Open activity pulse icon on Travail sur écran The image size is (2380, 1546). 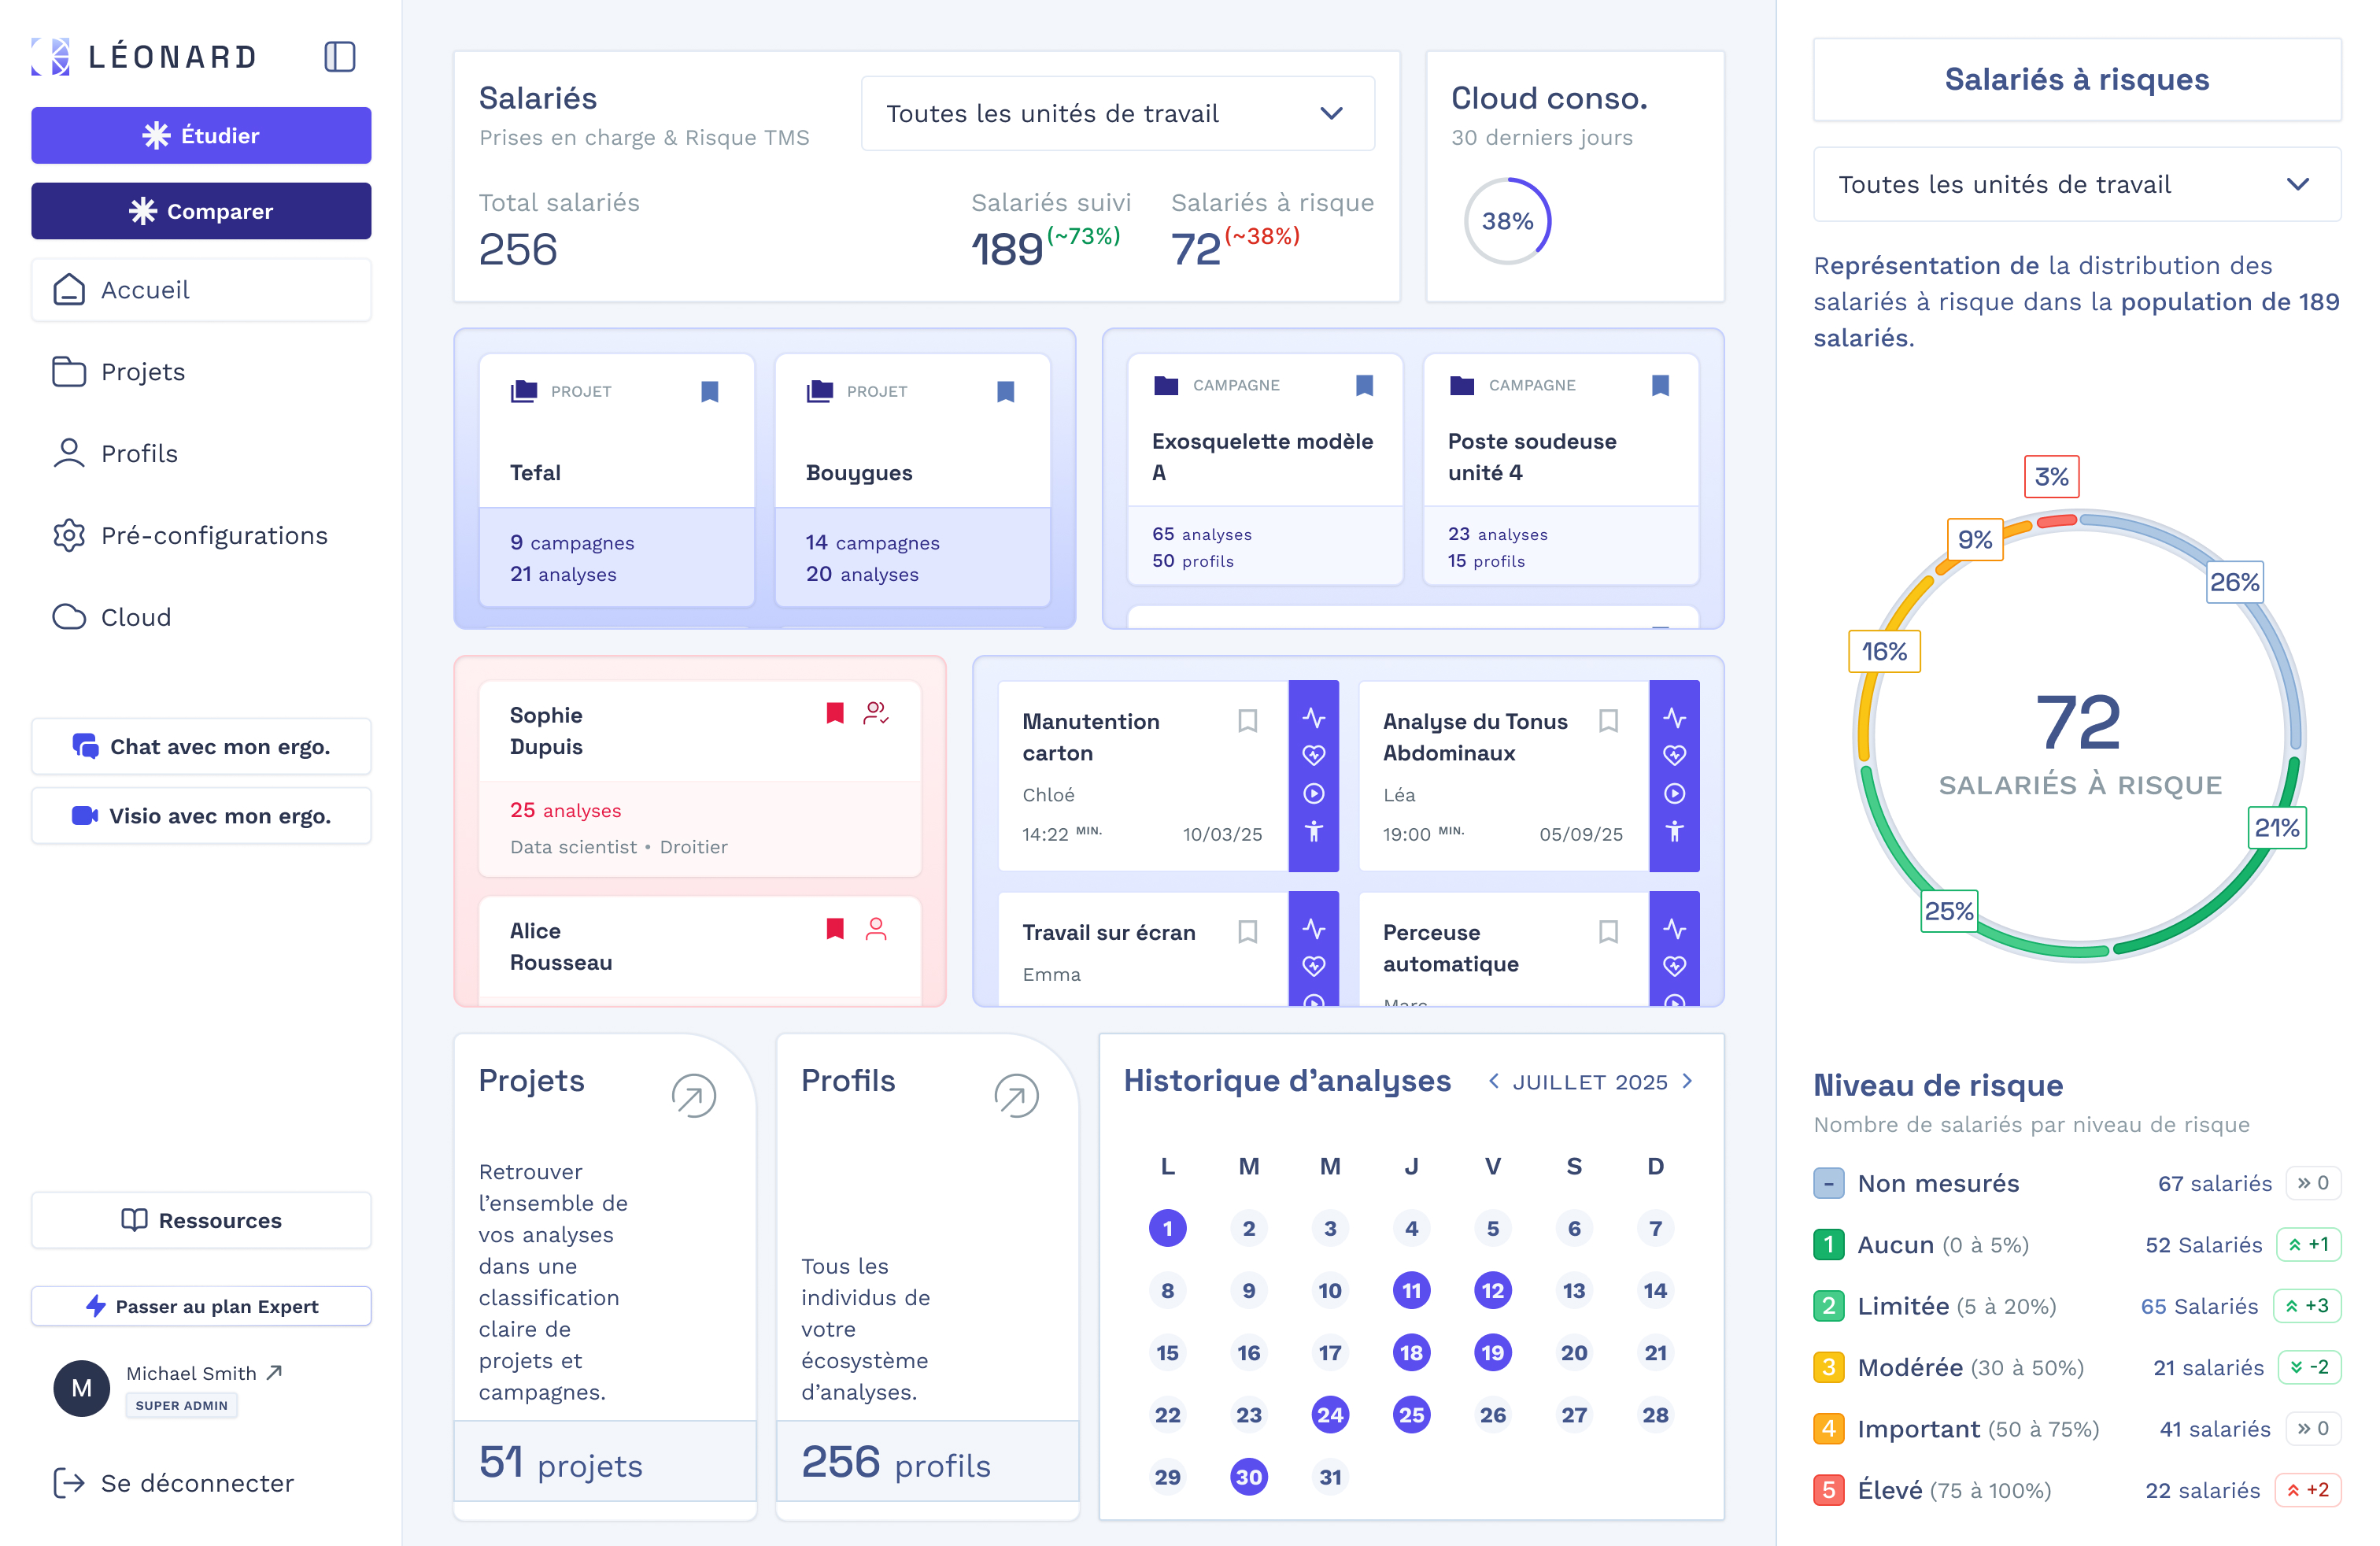1314,929
